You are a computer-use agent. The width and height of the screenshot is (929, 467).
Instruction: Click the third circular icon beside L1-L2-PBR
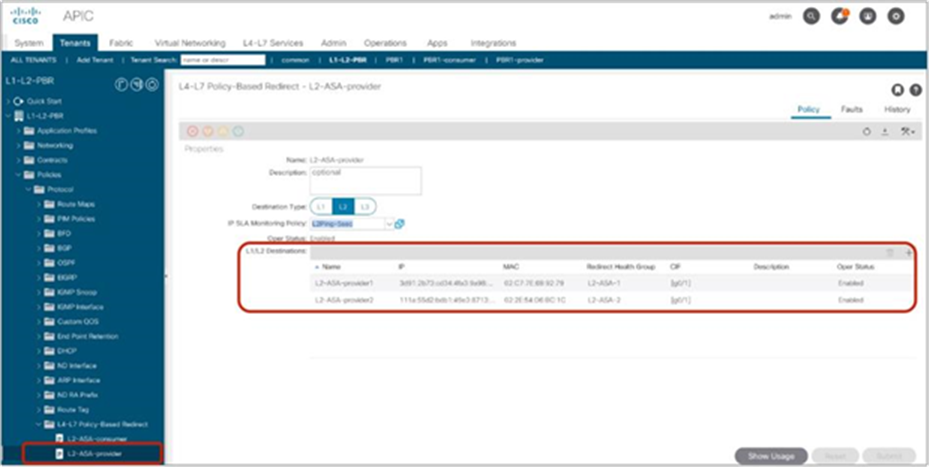point(152,85)
